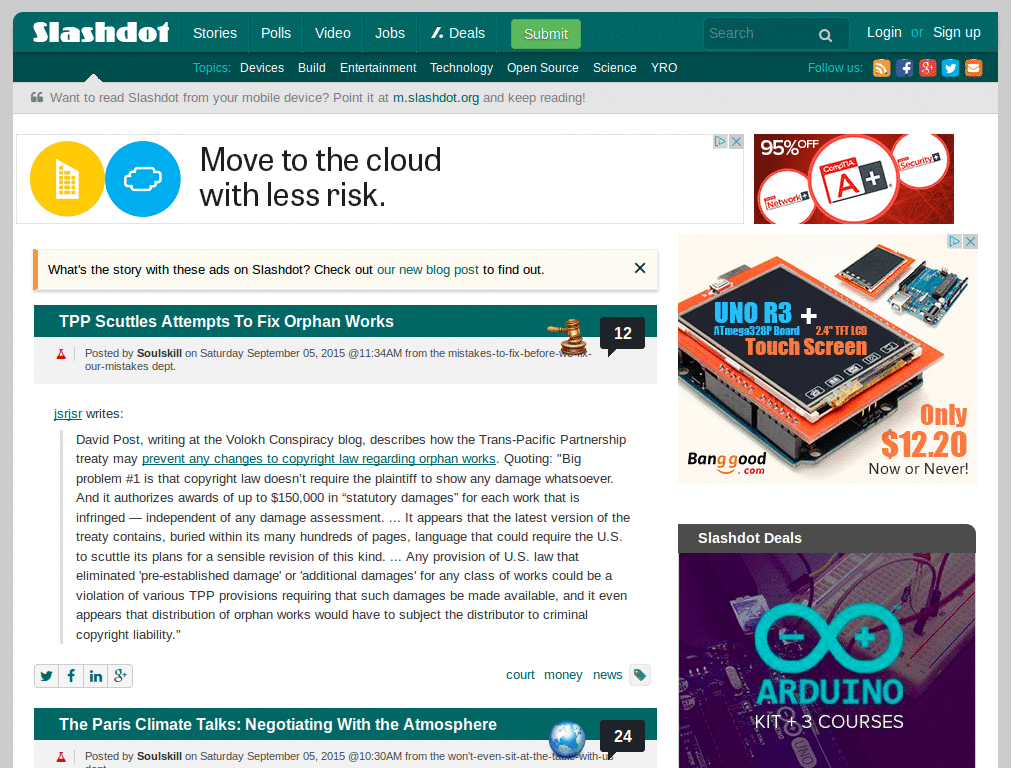Screen dimensions: 1024x768
Task: Share TPP story on LinkedIn
Action: coord(96,676)
